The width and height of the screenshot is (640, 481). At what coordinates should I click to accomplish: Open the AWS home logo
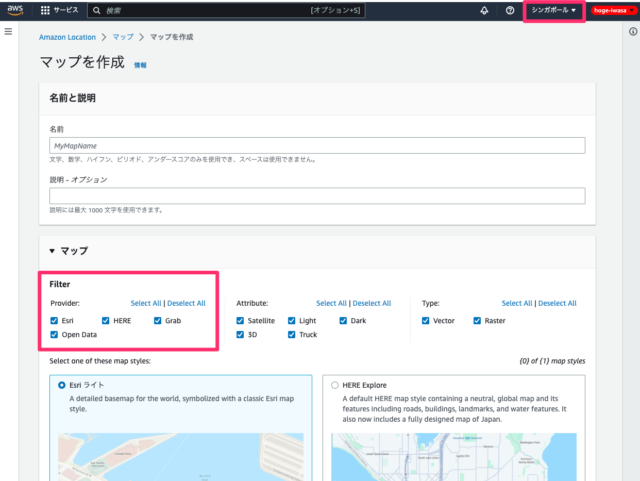click(x=15, y=10)
